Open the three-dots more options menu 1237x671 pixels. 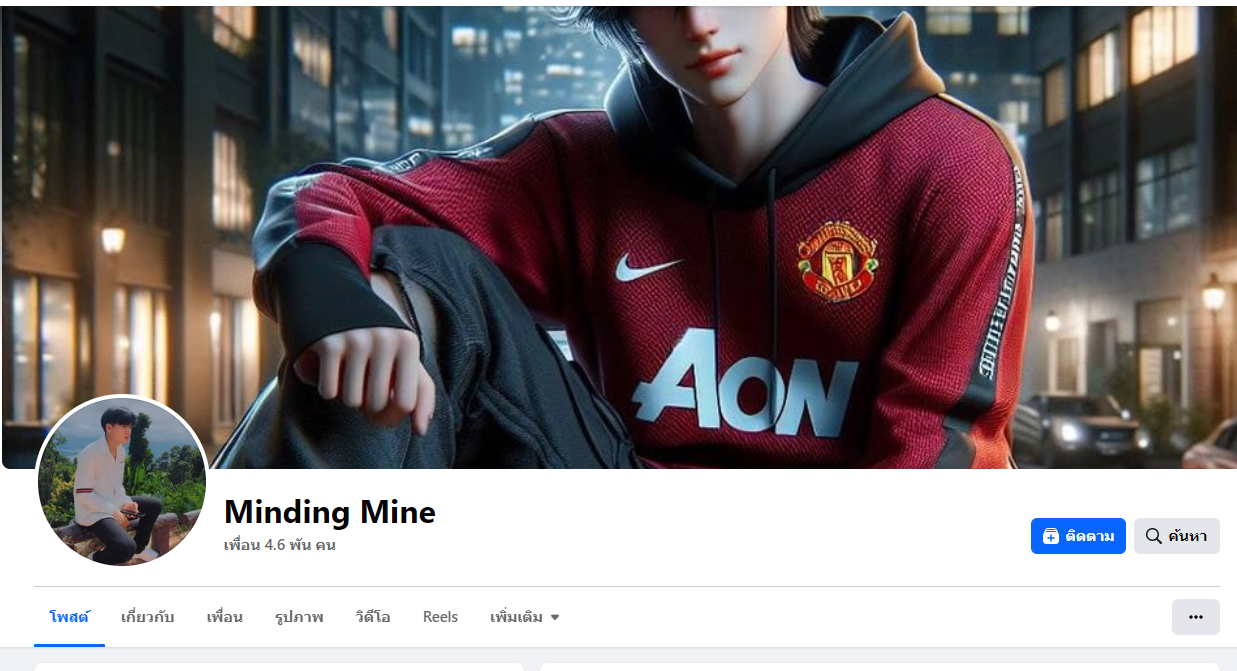[x=1195, y=617]
